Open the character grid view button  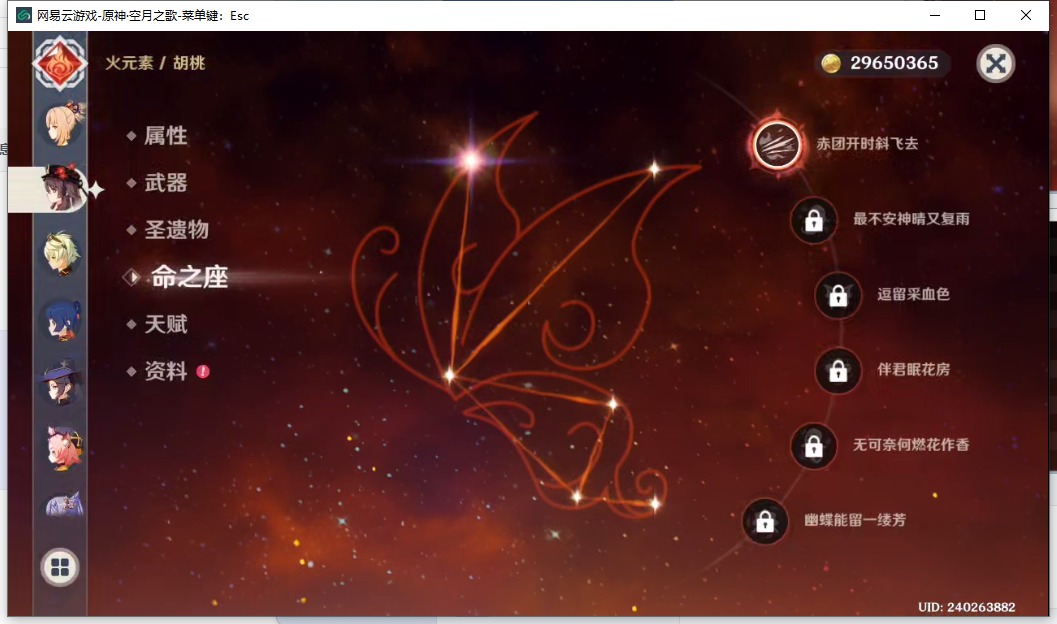pos(60,567)
